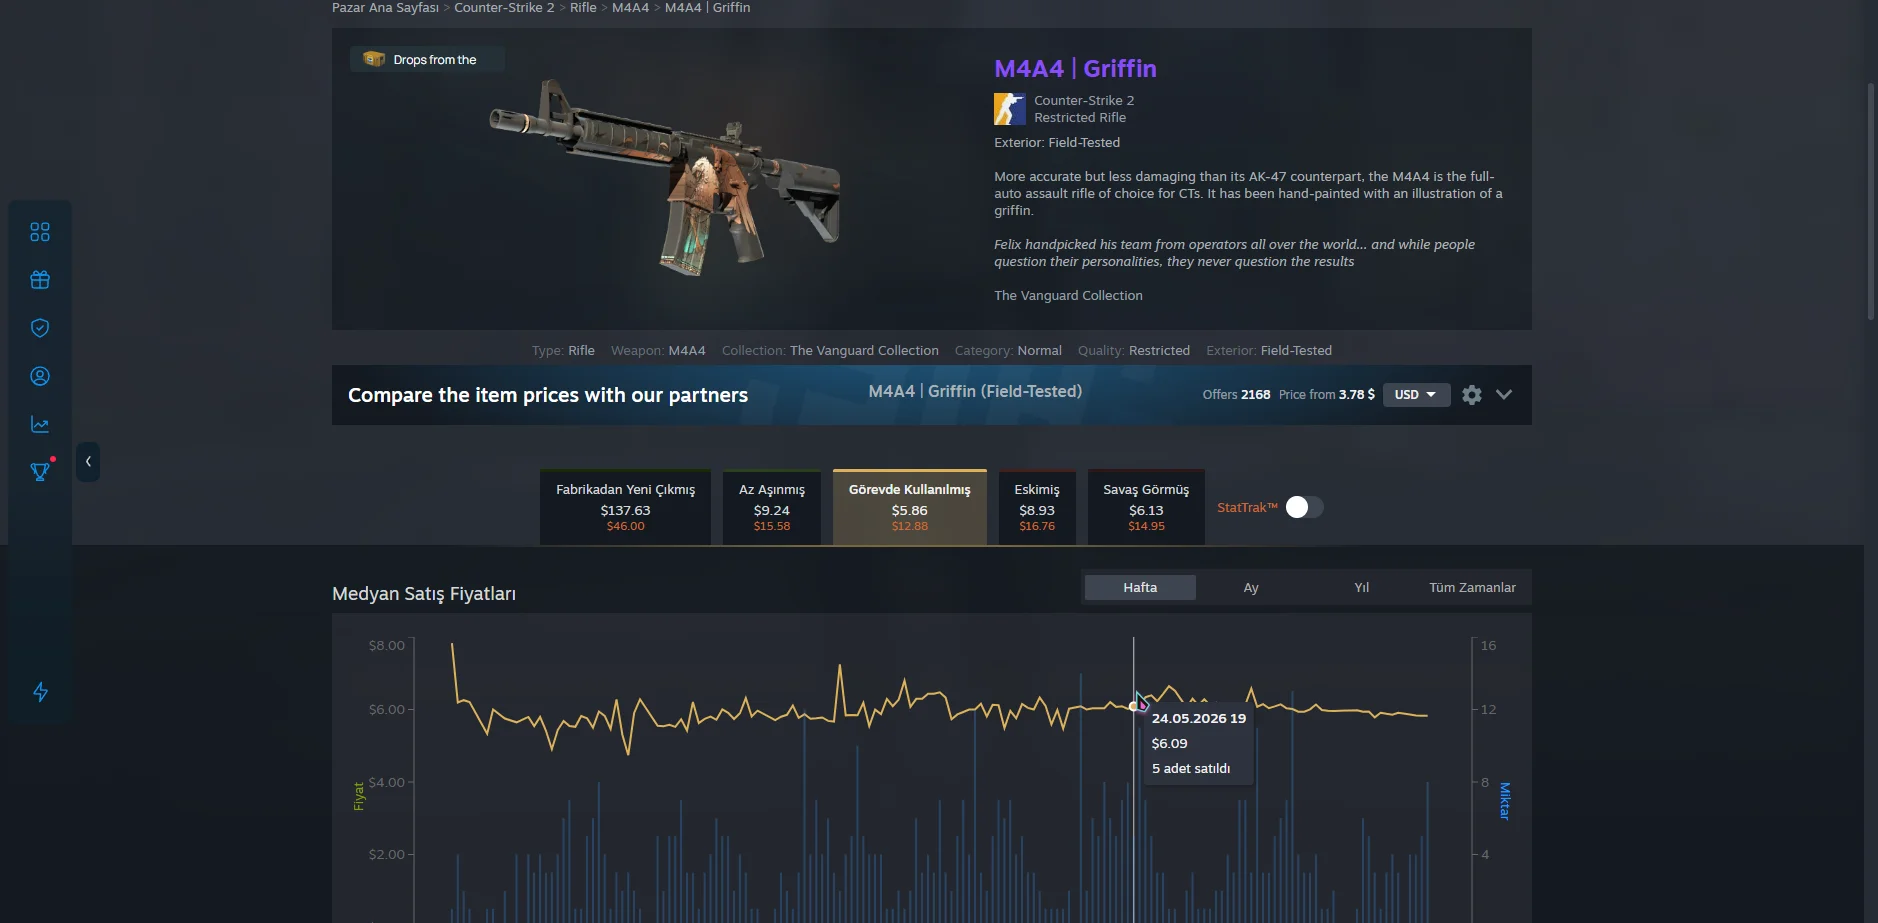Select the Eskimiş exterior tab

pos(1037,507)
